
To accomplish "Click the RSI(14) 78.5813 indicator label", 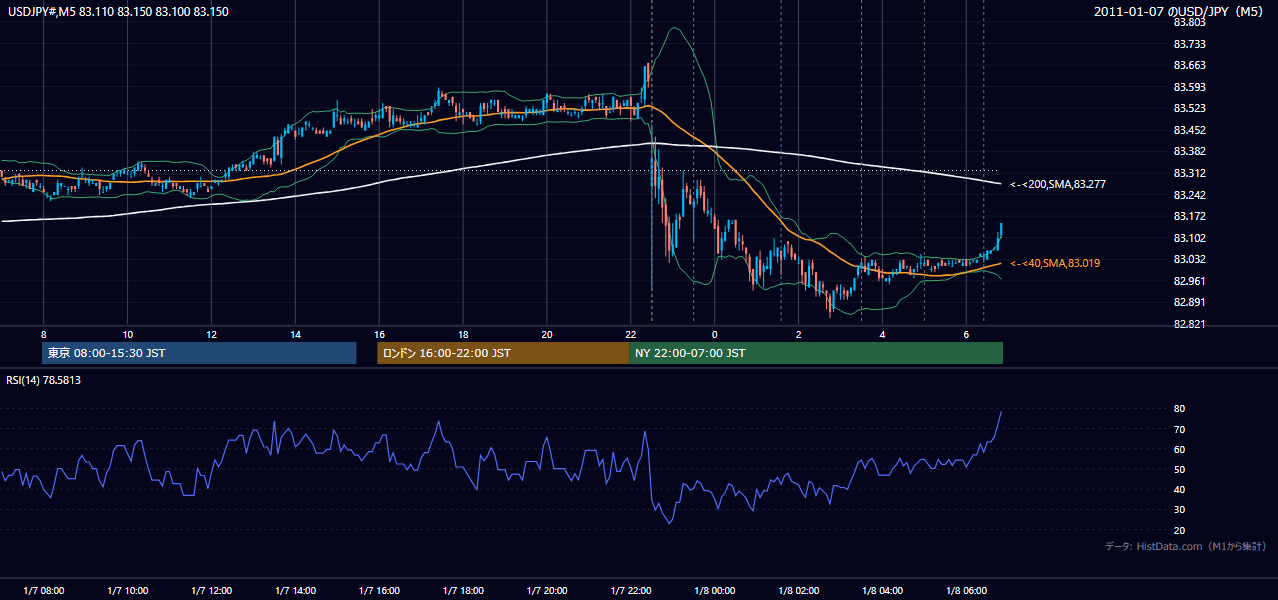I will point(43,380).
